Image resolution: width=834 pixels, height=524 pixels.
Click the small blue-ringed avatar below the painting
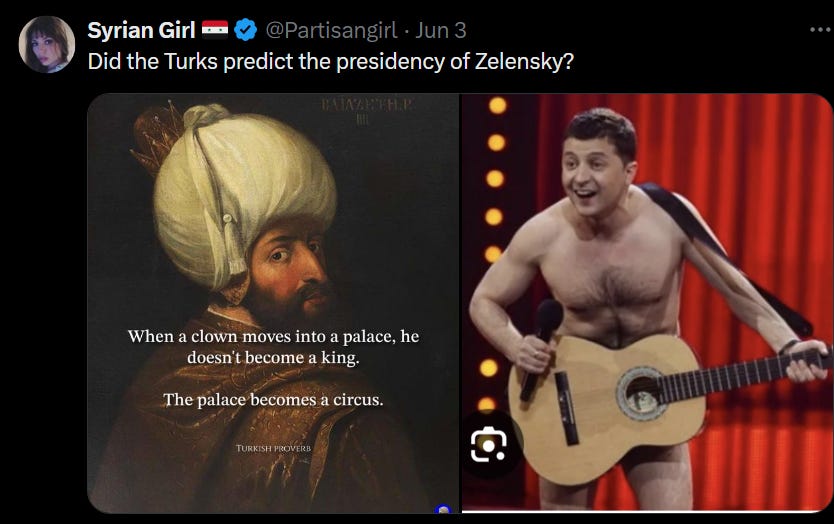[x=443, y=509]
